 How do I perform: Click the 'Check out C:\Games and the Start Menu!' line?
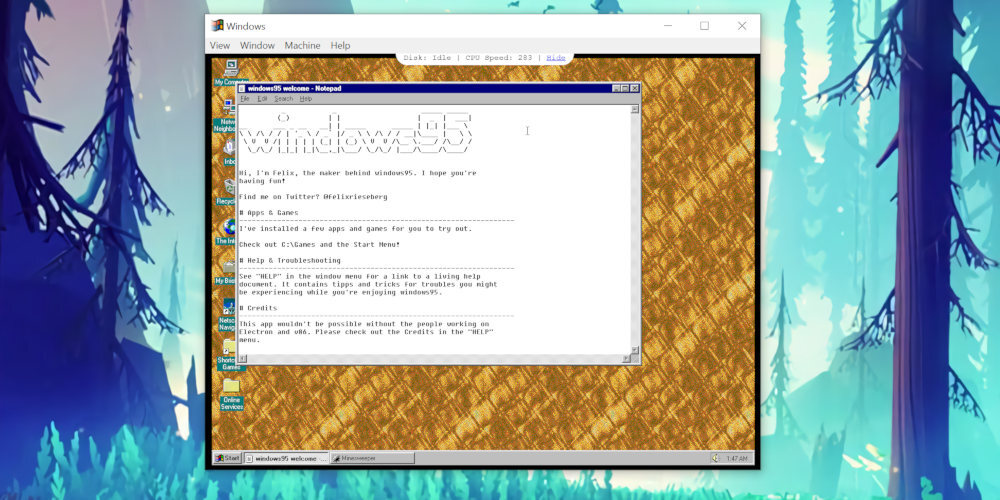coord(320,244)
